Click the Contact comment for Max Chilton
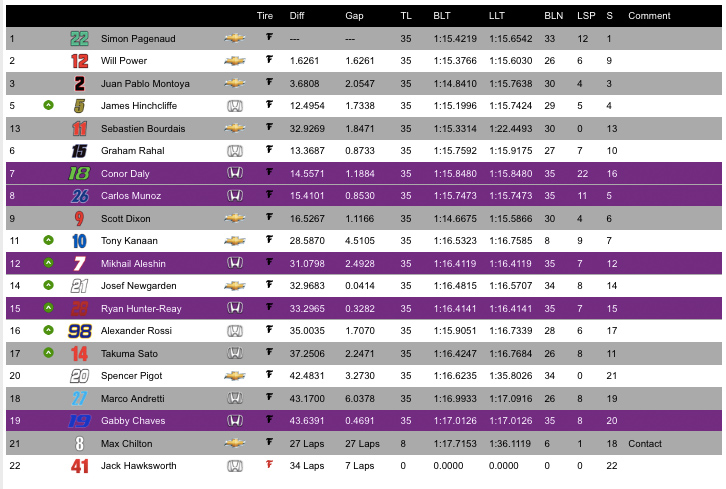The image size is (726, 489). 645,444
